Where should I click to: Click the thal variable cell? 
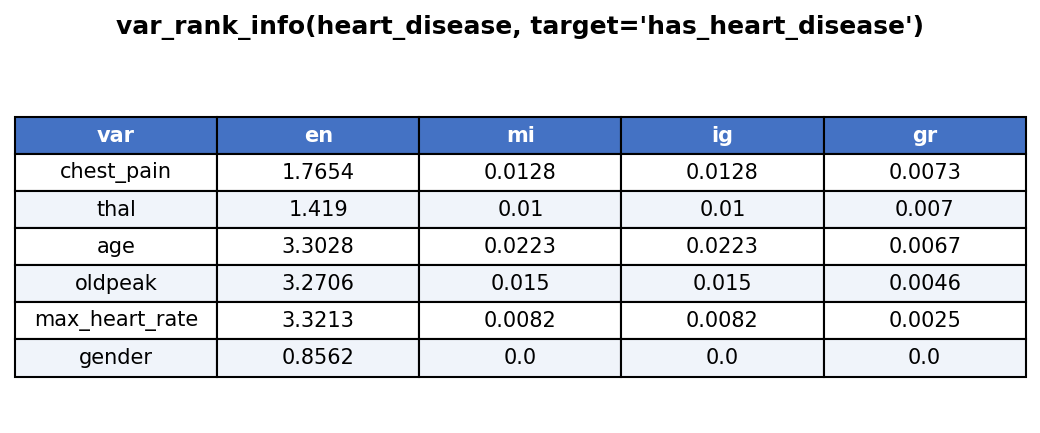pyautogui.click(x=115, y=210)
